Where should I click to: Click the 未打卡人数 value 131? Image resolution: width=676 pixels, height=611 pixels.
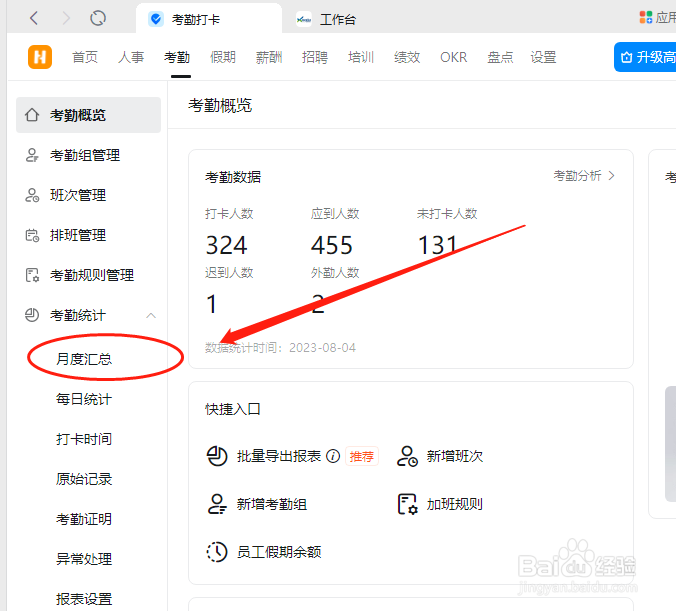tap(437, 245)
